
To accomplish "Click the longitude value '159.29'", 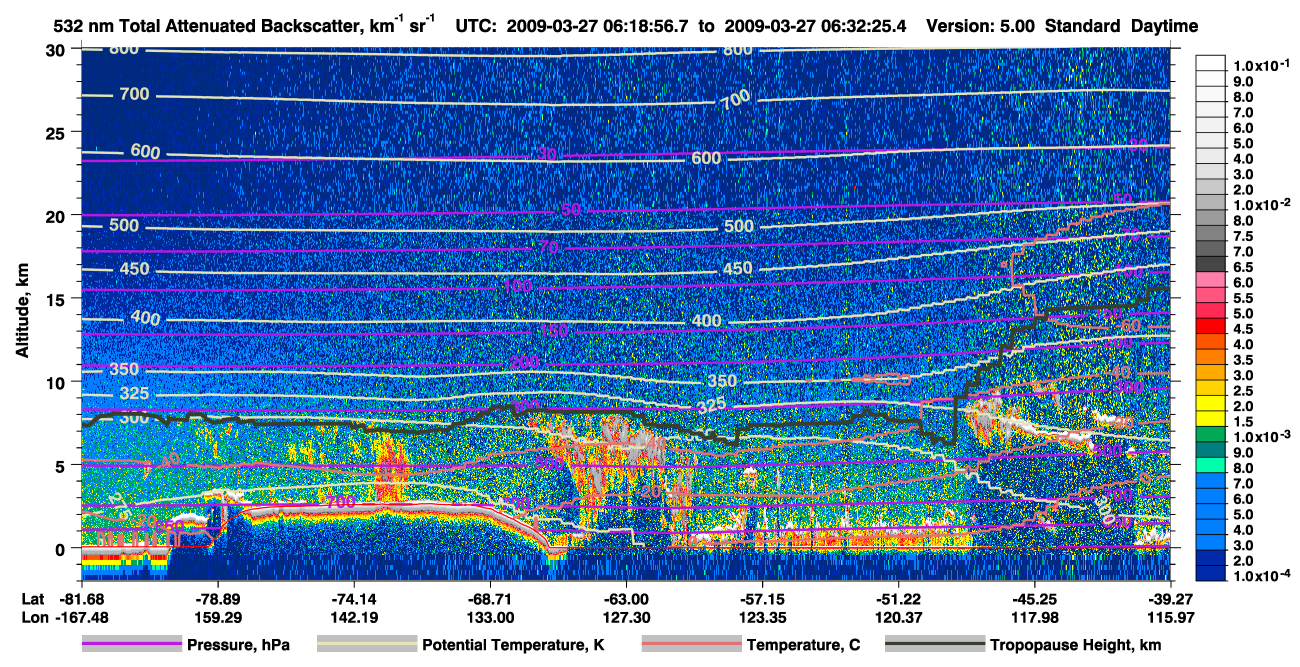I will (217, 617).
